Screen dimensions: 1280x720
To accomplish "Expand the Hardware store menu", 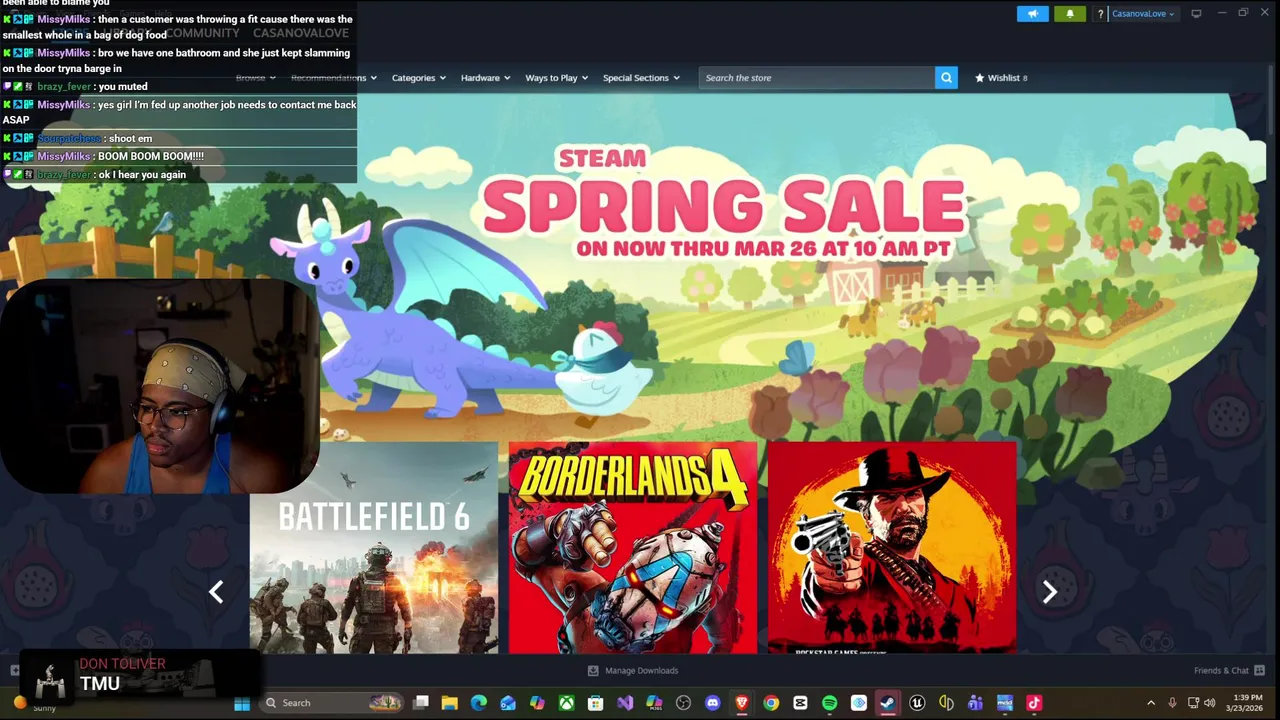I will pos(485,77).
